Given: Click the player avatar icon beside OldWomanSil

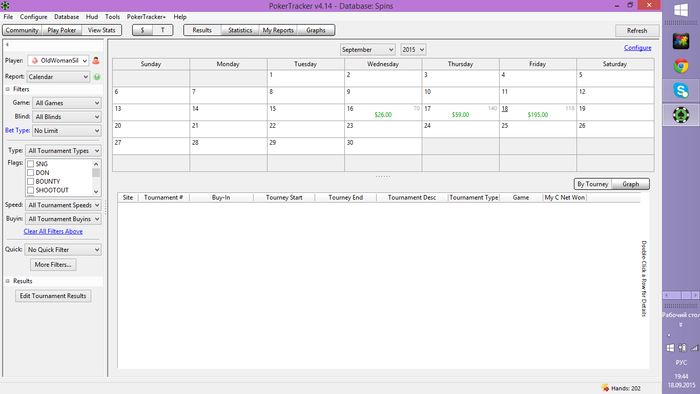Looking at the screenshot, I should click(96, 61).
